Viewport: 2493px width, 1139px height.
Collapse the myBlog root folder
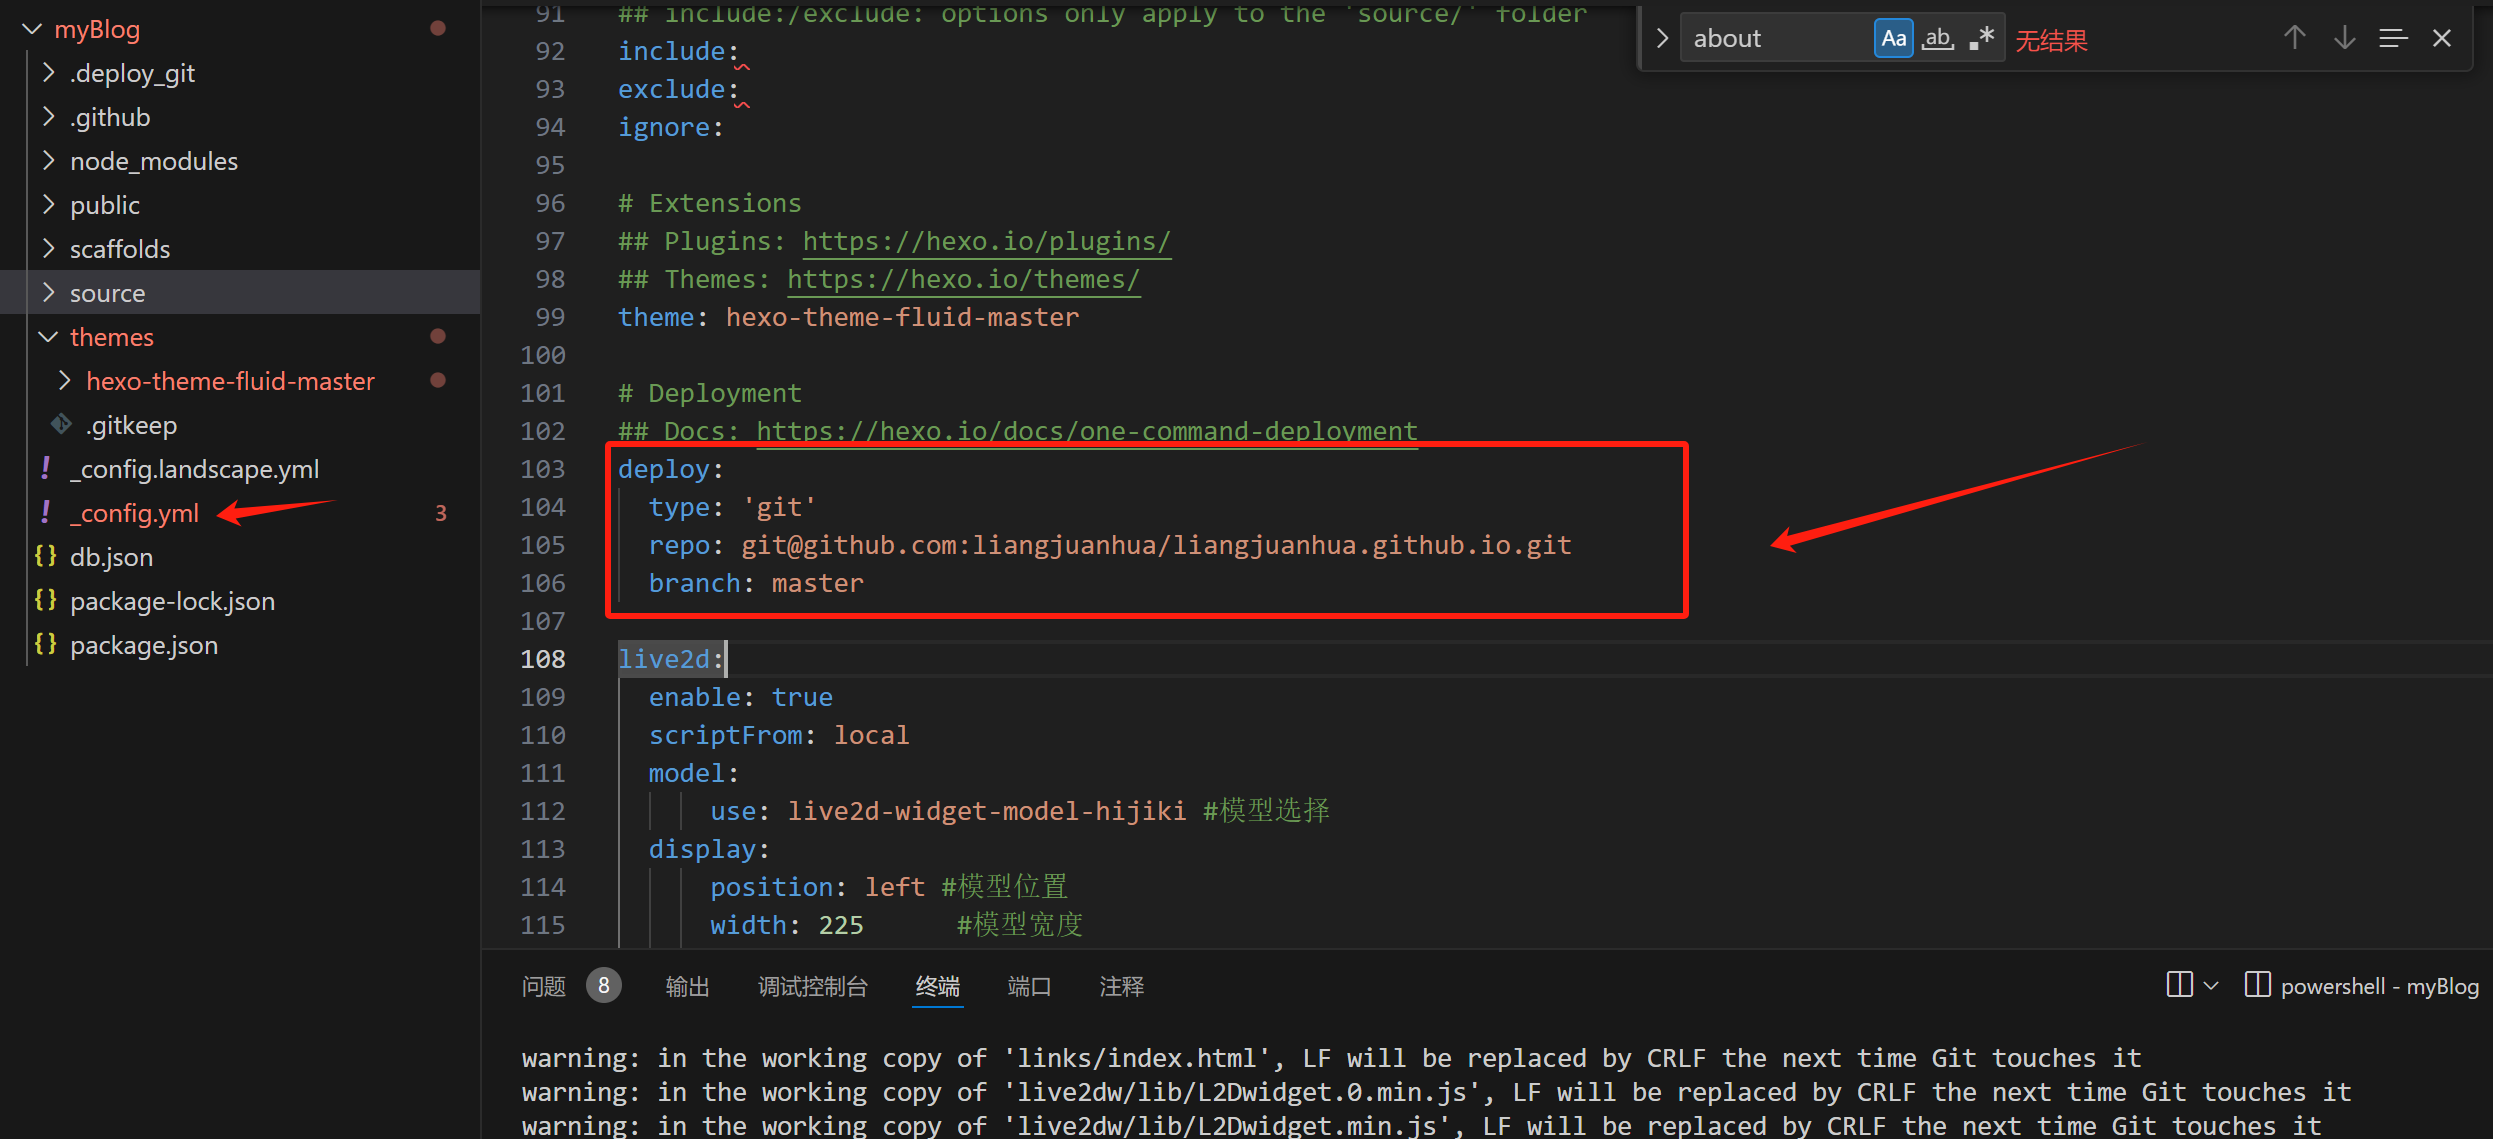pyautogui.click(x=32, y=30)
